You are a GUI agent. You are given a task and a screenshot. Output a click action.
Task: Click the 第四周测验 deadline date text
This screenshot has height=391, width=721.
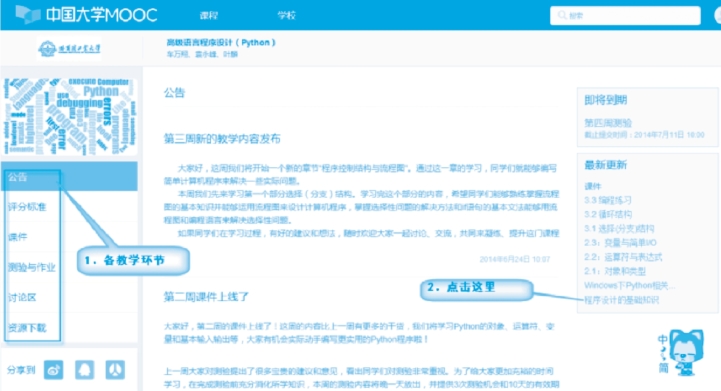coord(644,135)
